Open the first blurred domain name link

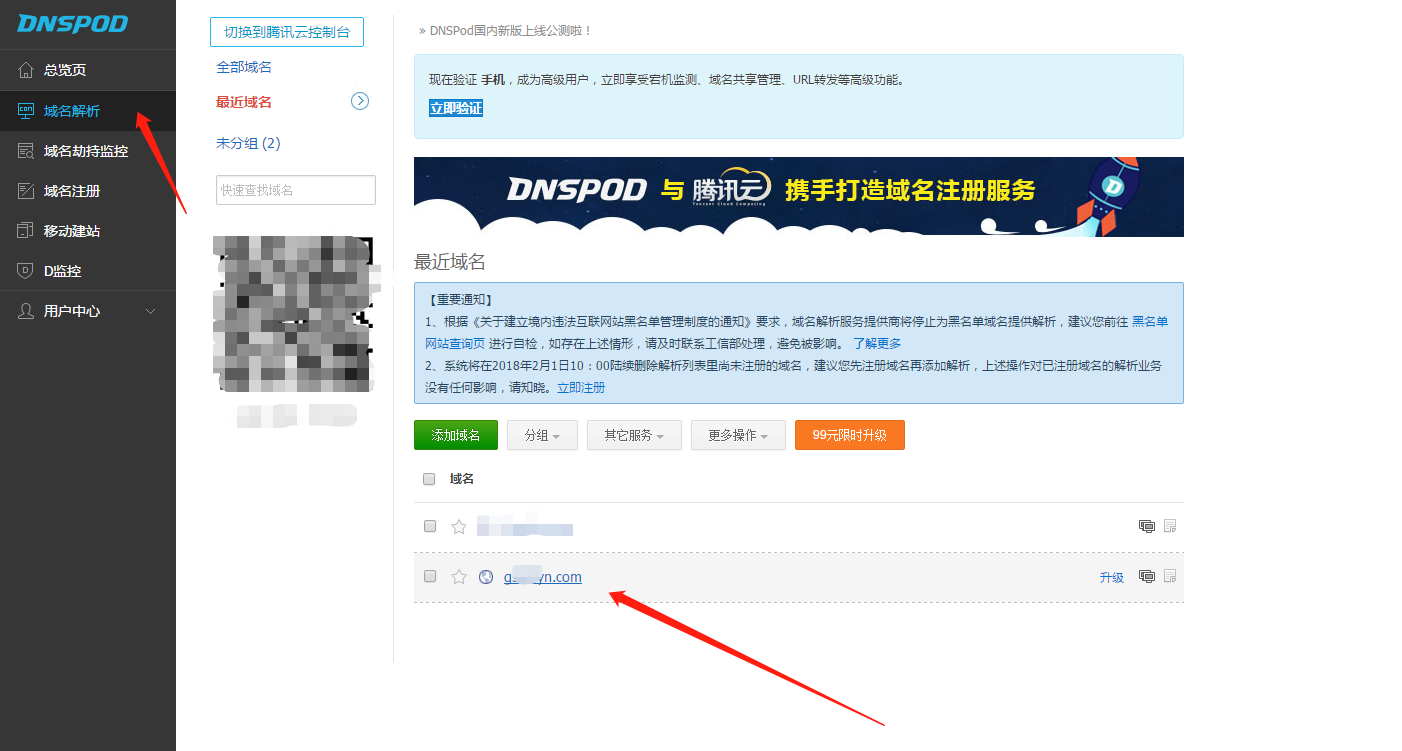point(525,526)
